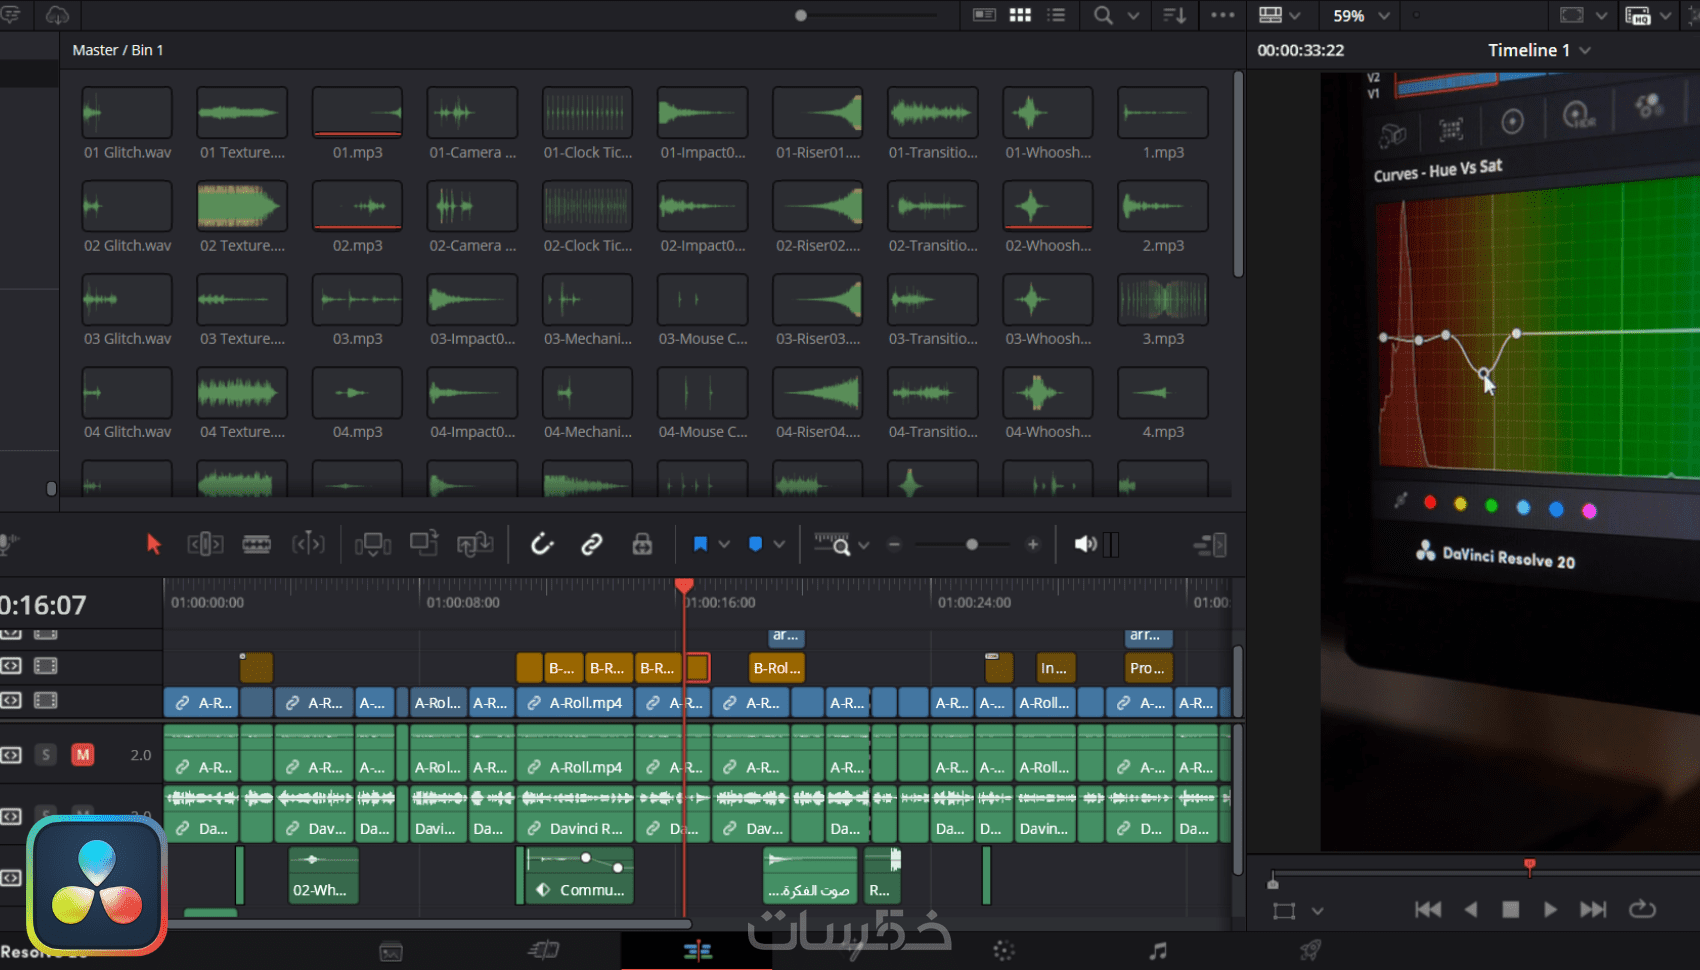Activate the Trim Edit tool
The width and height of the screenshot is (1700, 970).
pyautogui.click(x=205, y=544)
